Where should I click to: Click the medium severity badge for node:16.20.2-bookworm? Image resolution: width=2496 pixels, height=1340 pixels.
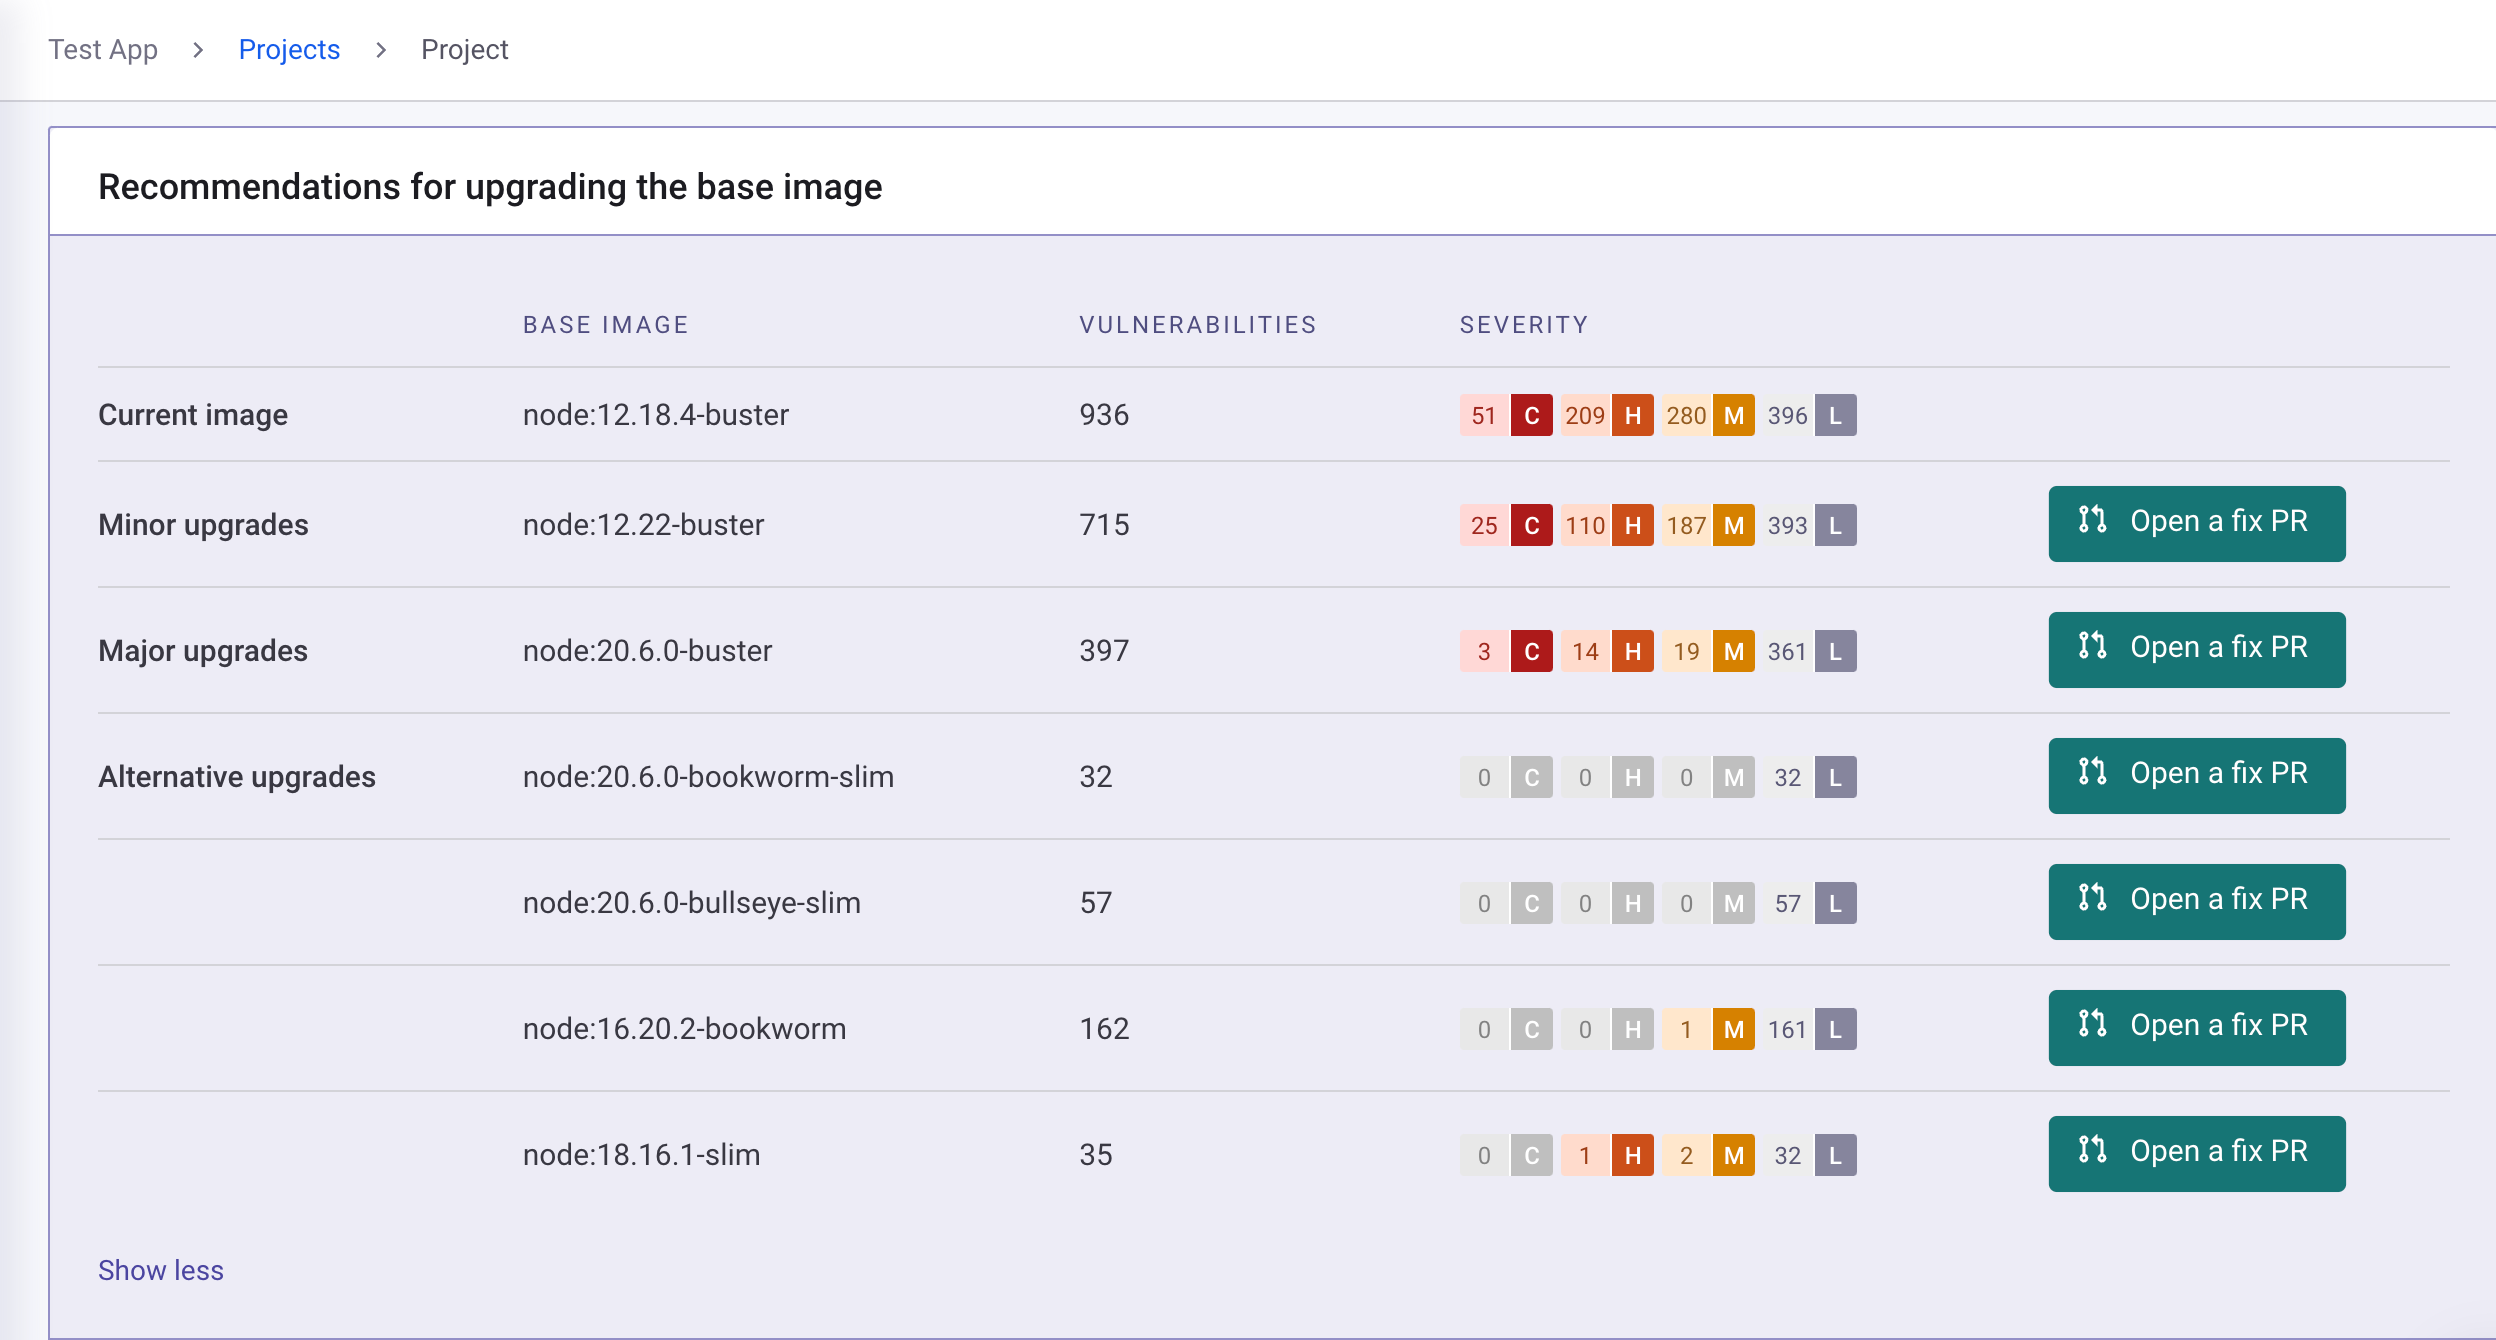[x=1733, y=1030]
